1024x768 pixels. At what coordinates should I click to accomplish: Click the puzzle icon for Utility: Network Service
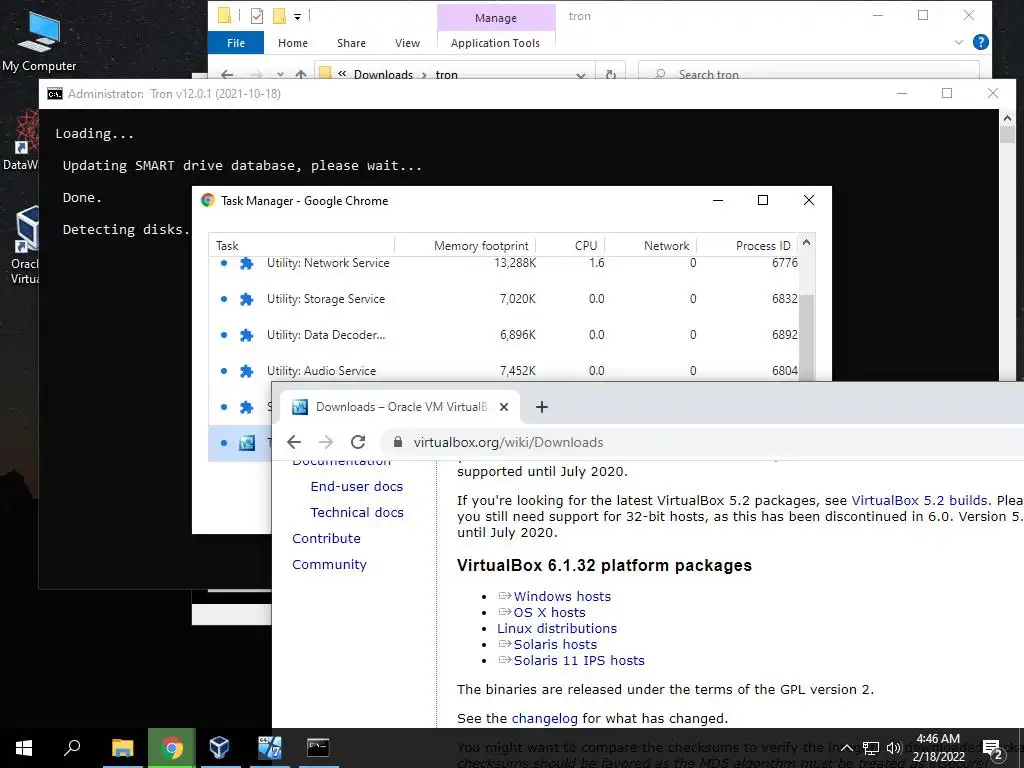tap(246, 263)
